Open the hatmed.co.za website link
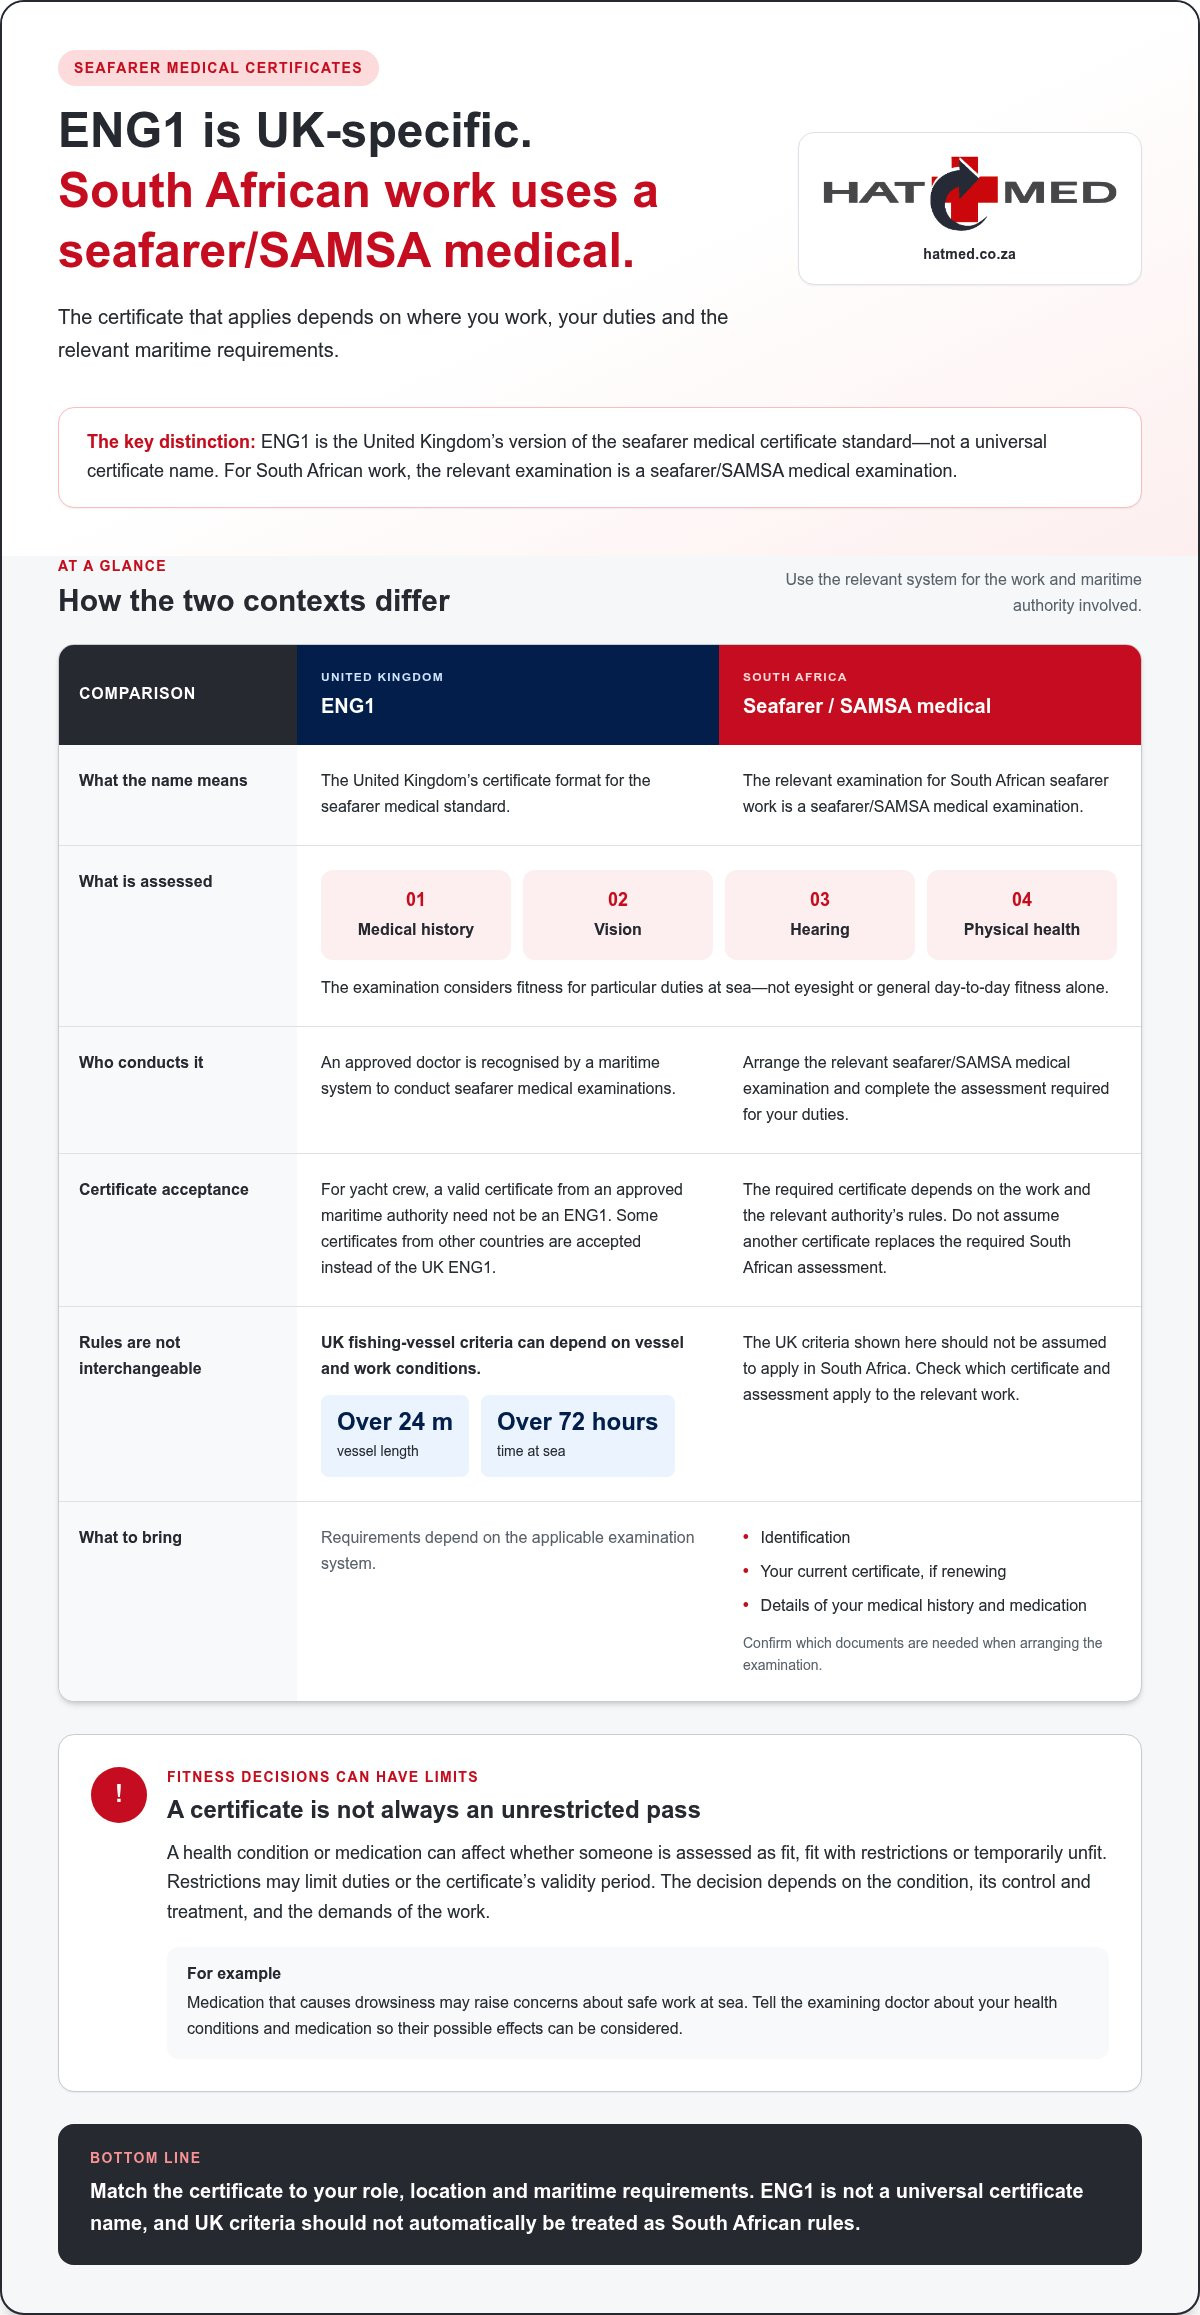The image size is (1200, 2315). click(x=969, y=254)
